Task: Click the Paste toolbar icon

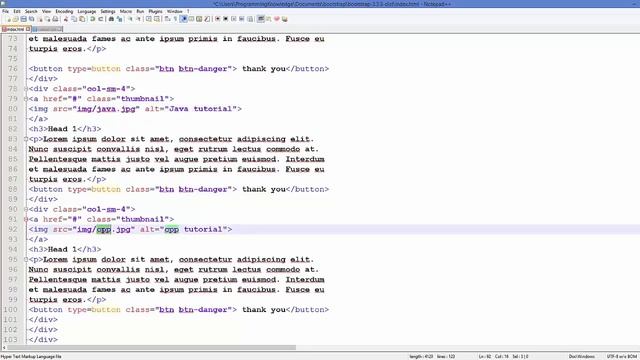Action: 82,19
